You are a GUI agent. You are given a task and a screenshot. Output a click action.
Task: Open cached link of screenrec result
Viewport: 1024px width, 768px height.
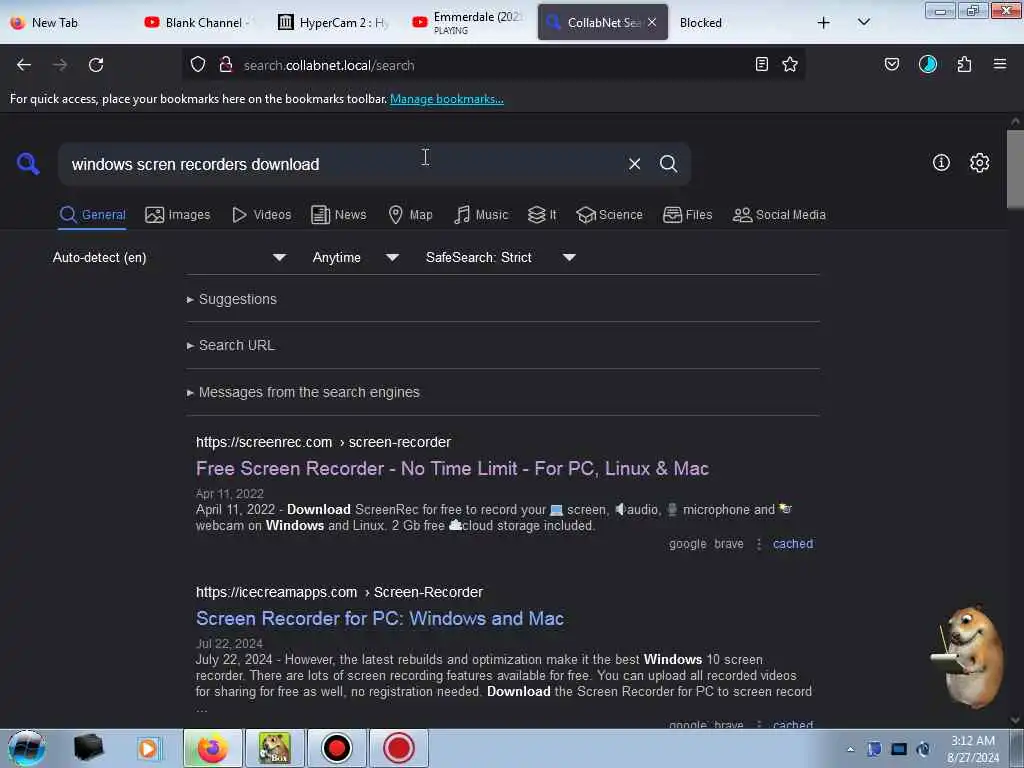[x=793, y=544]
